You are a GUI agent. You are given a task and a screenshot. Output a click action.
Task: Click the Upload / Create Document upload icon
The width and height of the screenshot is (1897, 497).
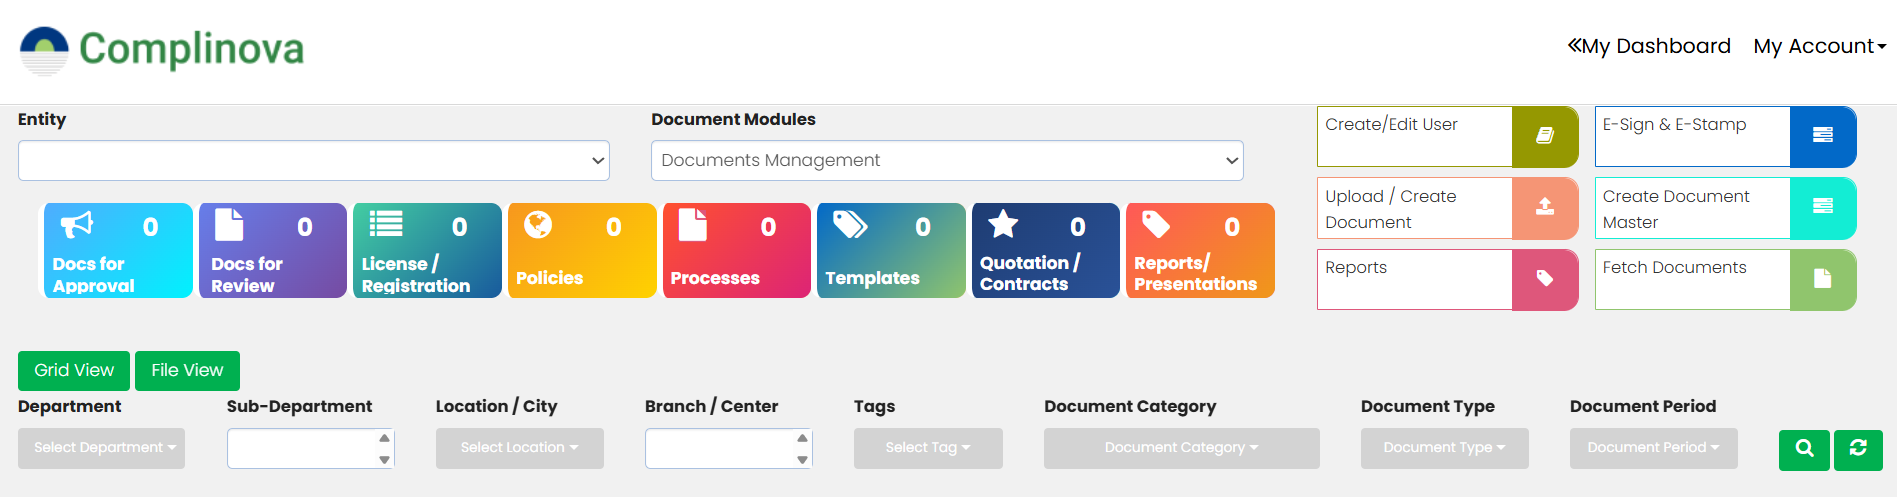[x=1545, y=207]
